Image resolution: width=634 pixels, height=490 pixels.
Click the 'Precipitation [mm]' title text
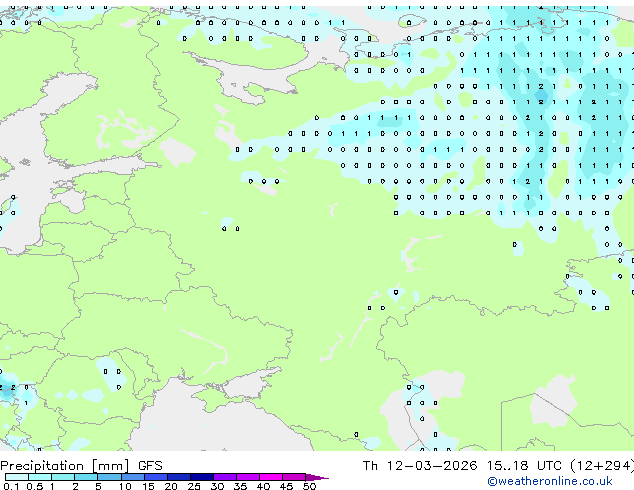[65, 466]
